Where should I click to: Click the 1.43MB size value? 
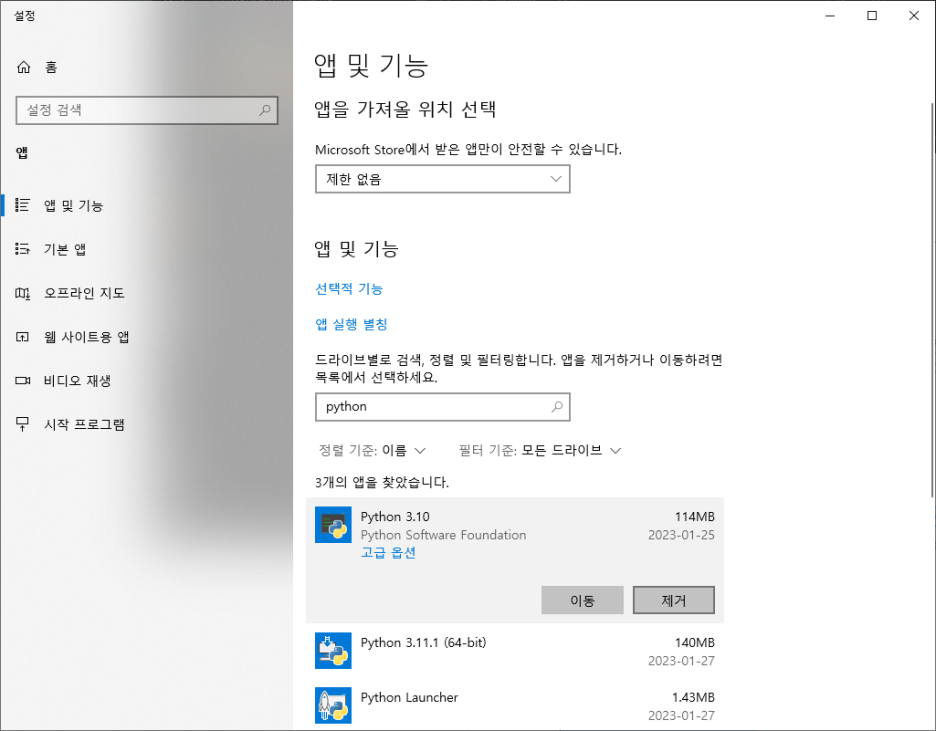coord(693,697)
